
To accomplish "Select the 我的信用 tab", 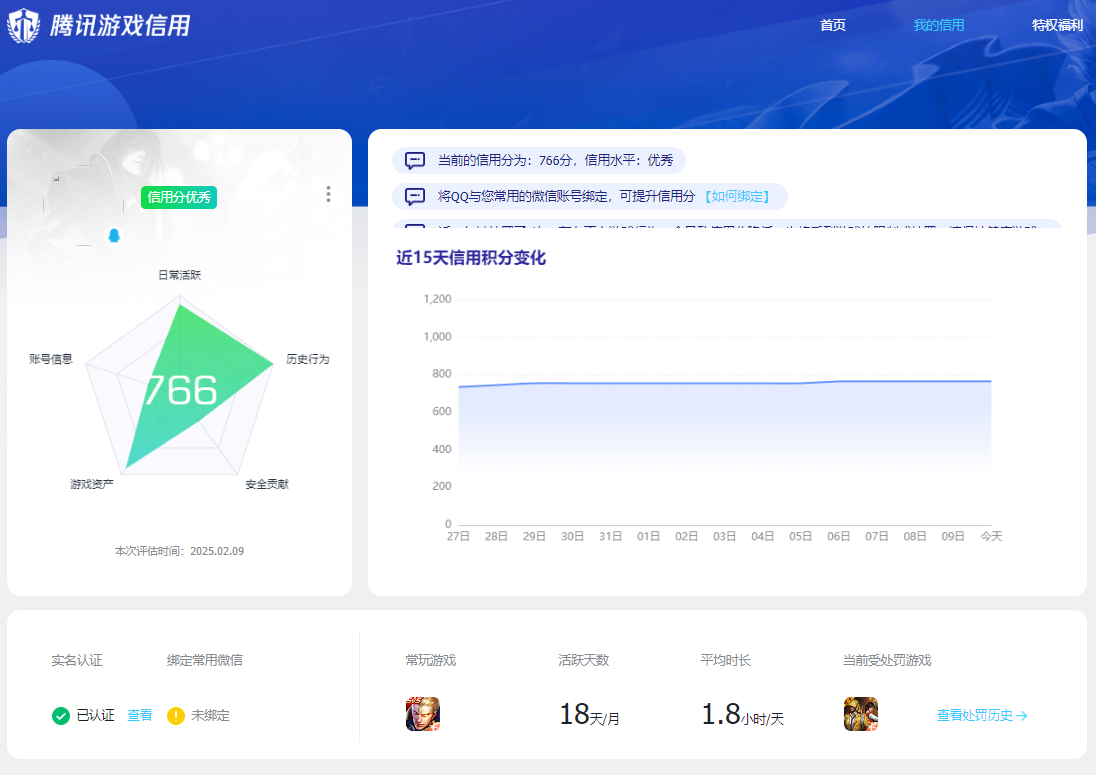I will tap(939, 25).
